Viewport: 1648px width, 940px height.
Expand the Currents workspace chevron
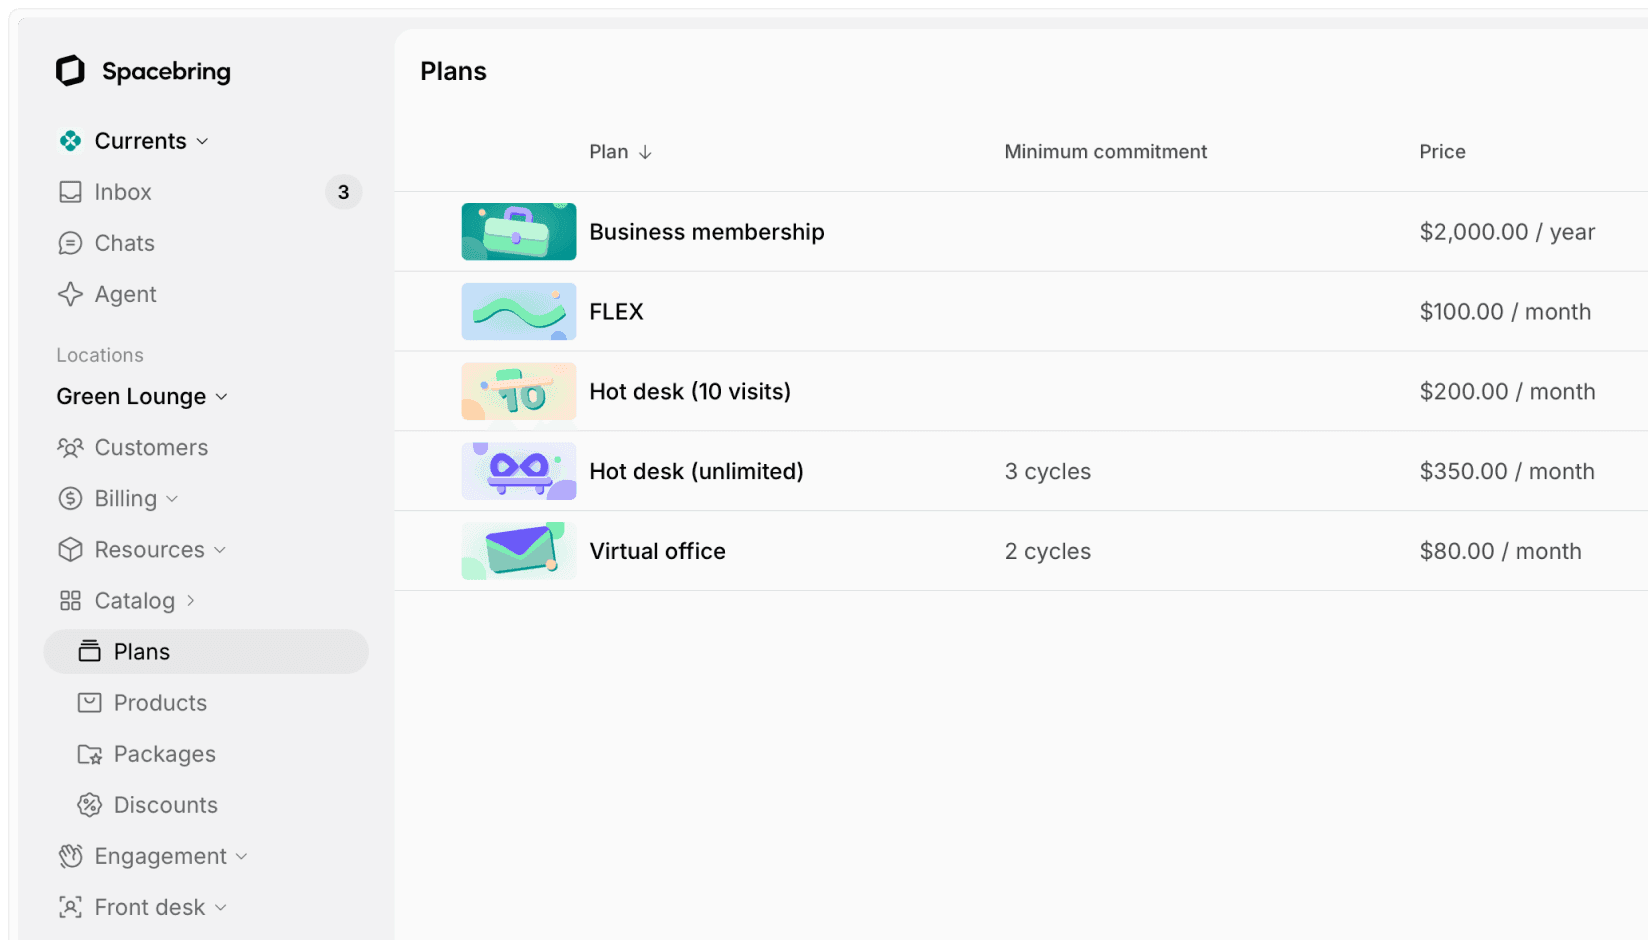[203, 142]
